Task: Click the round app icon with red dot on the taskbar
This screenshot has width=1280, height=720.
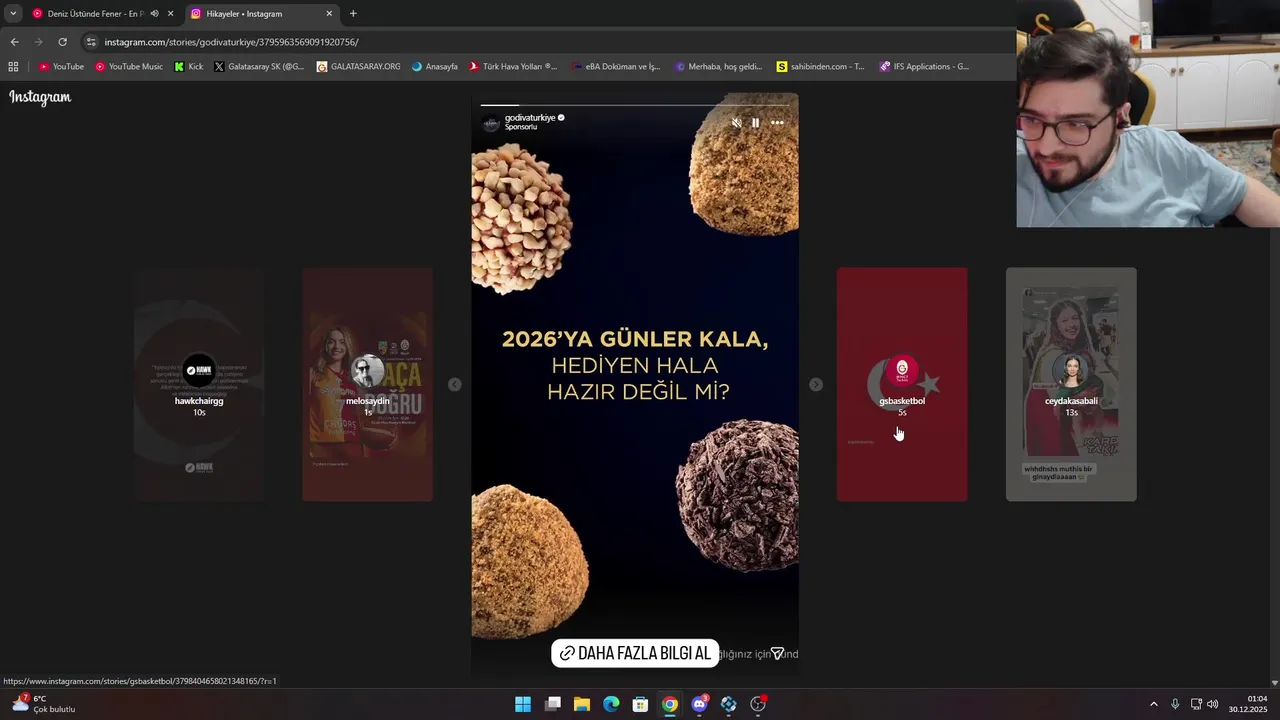Action: click(758, 704)
